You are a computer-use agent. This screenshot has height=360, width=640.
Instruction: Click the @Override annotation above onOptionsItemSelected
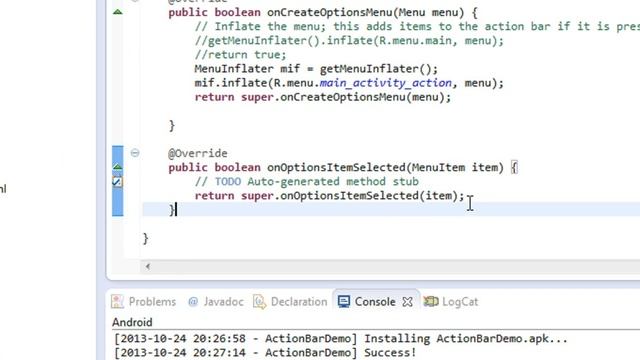point(198,153)
